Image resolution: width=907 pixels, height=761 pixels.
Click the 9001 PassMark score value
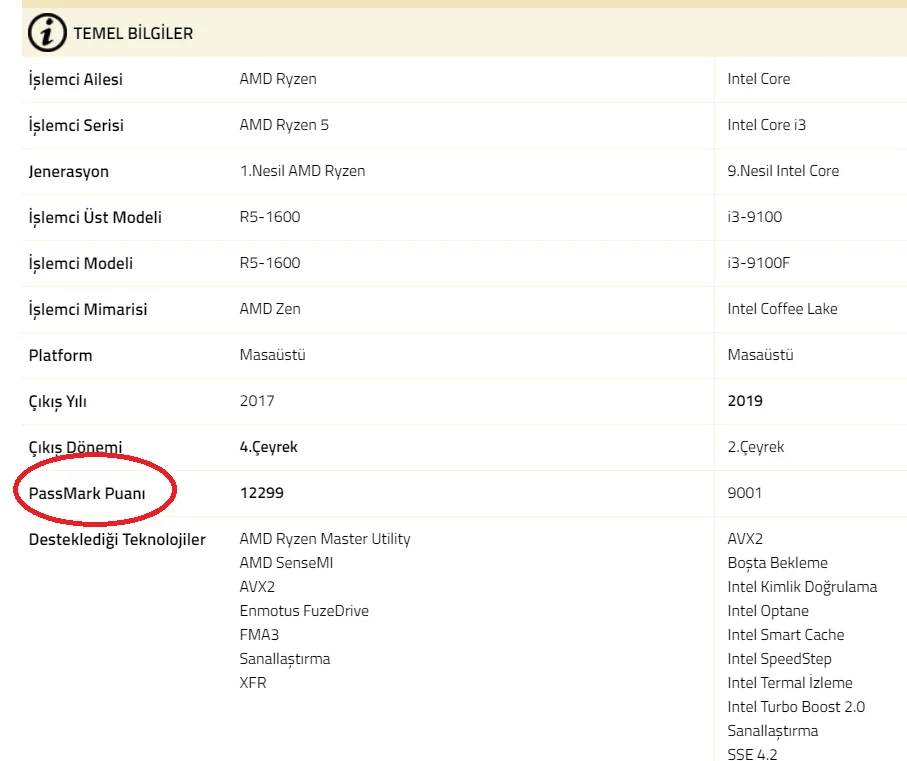click(745, 493)
